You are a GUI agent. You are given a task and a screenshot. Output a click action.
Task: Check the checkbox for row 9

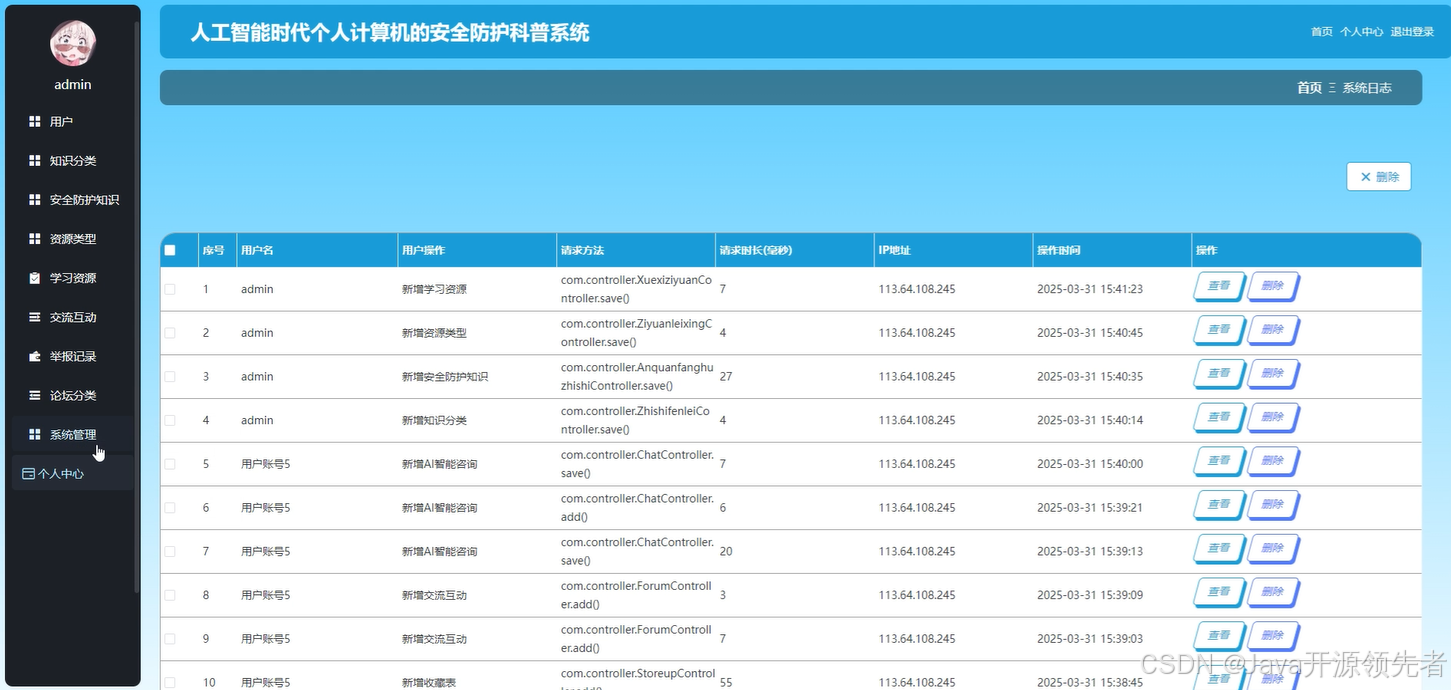170,639
